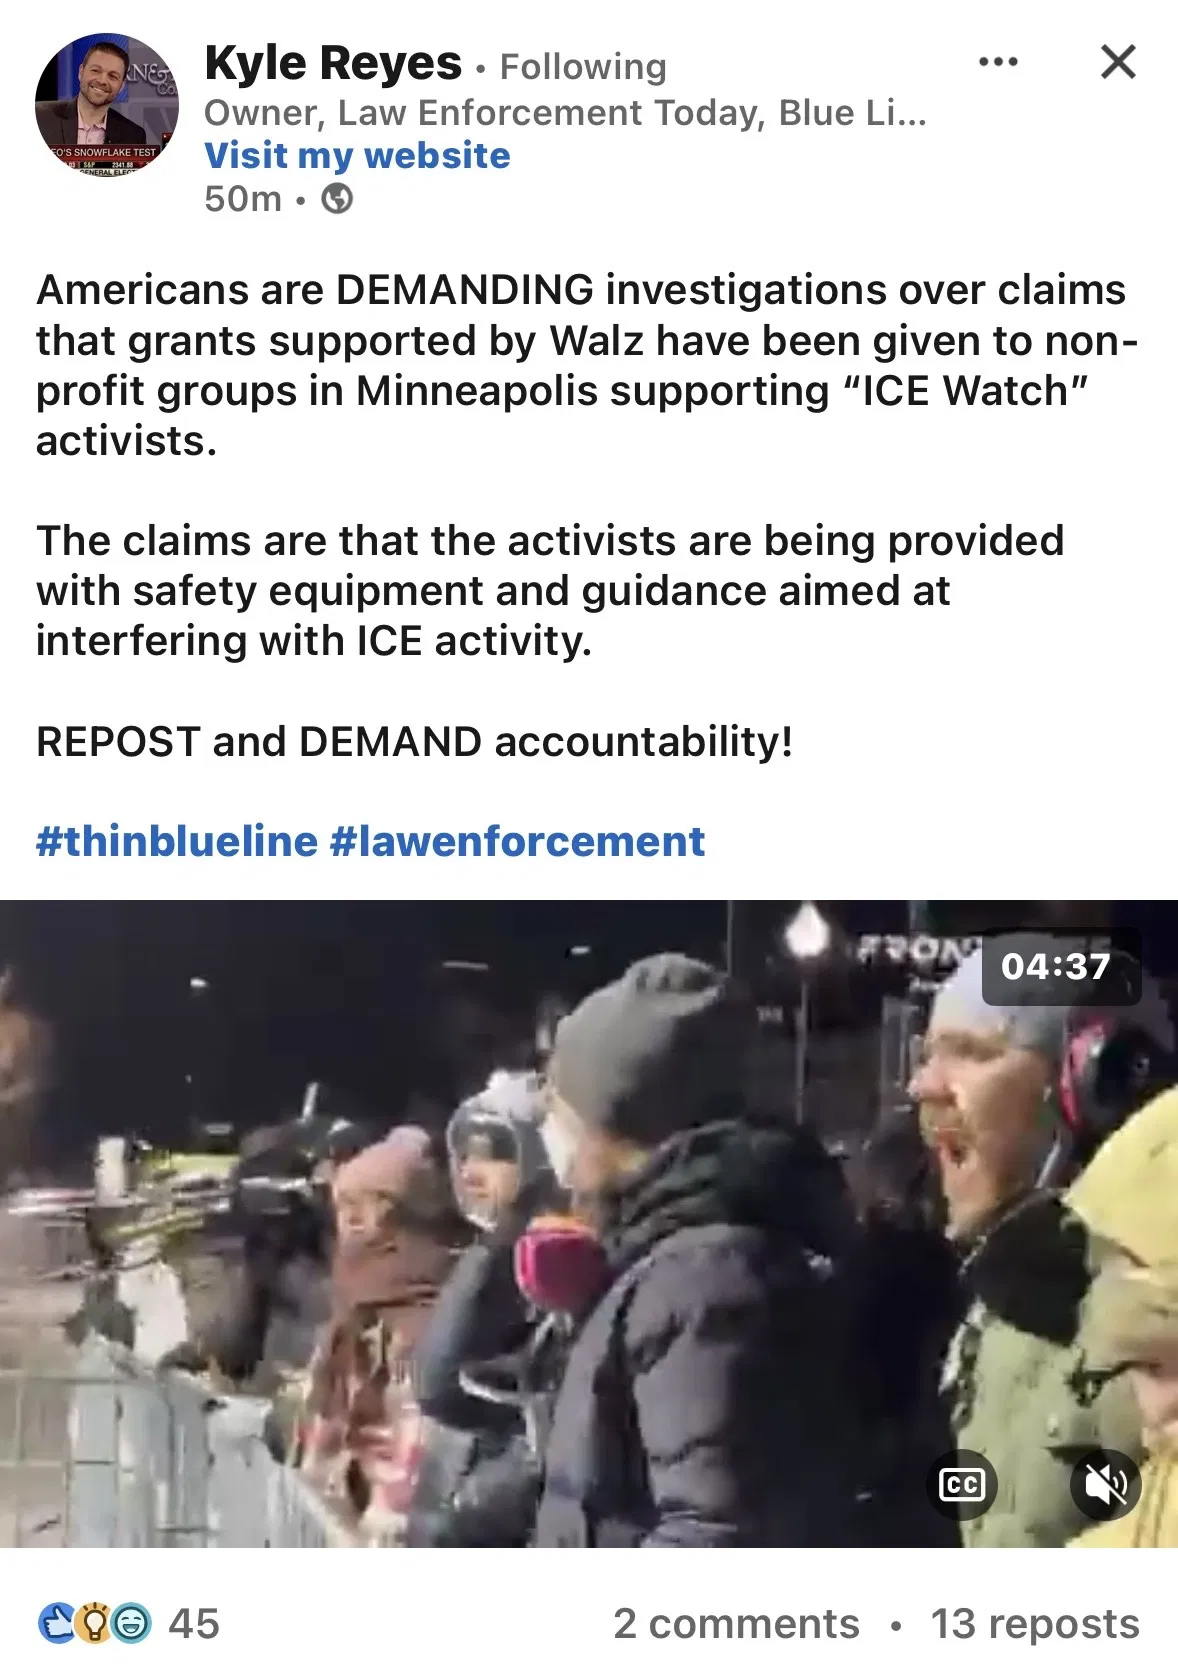Expand the truncated headline Owner, Law Enforcement Today
Image resolution: width=1178 pixels, height=1674 pixels.
tap(566, 113)
